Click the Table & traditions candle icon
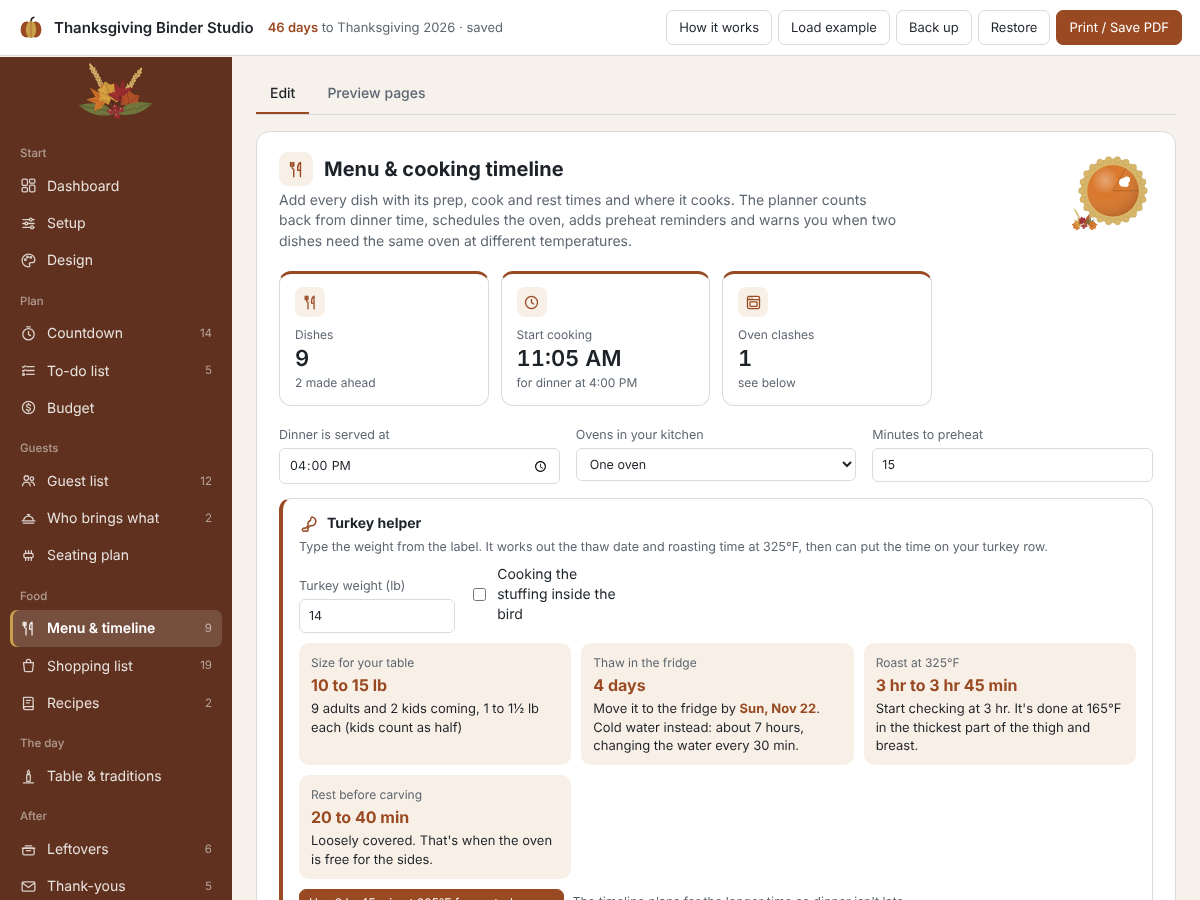 pyautogui.click(x=28, y=776)
